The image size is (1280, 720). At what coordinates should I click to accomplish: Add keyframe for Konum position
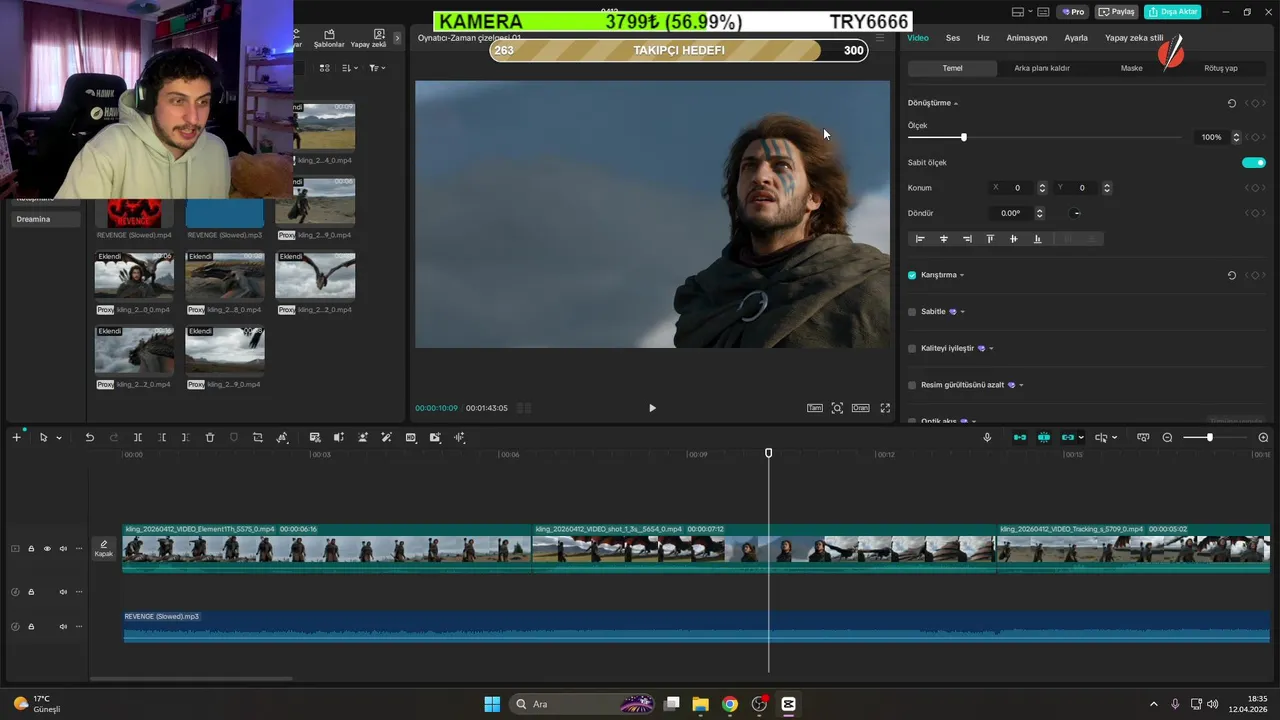1255,188
